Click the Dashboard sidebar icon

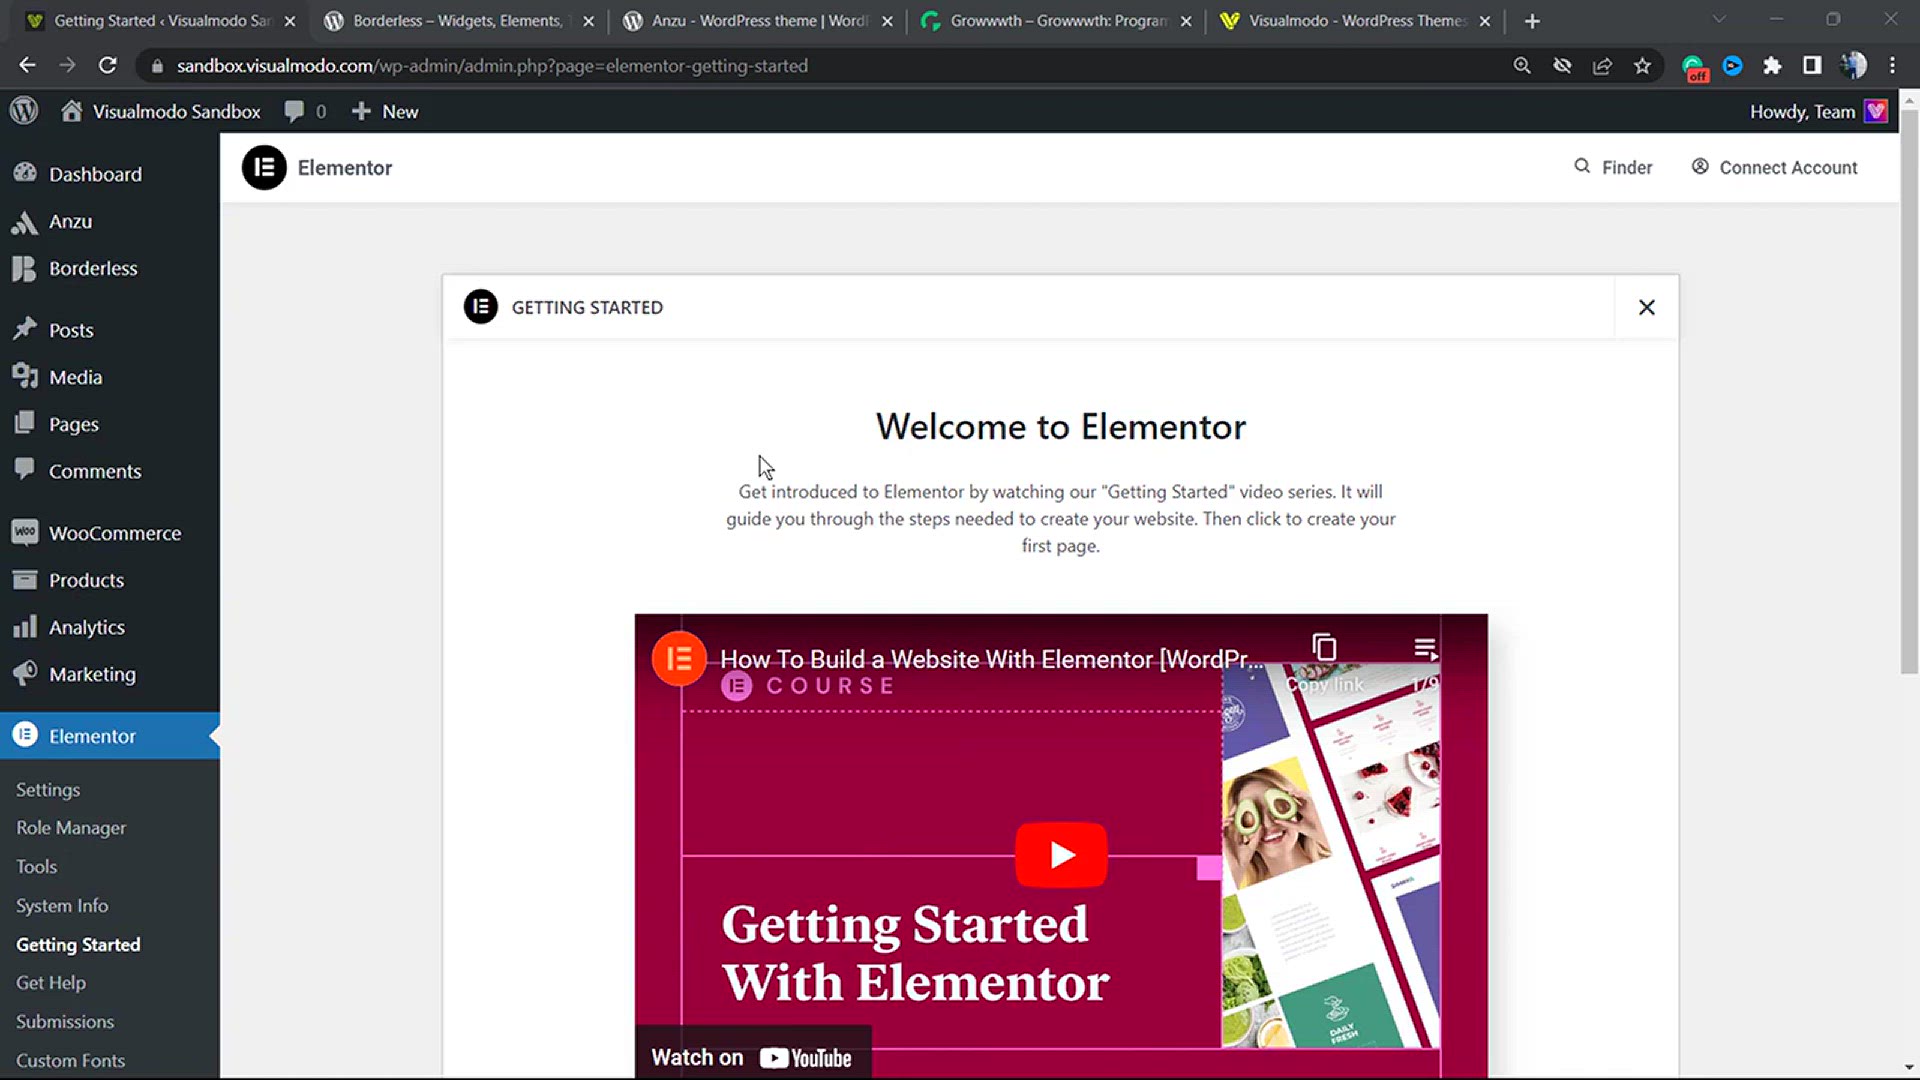tap(25, 173)
